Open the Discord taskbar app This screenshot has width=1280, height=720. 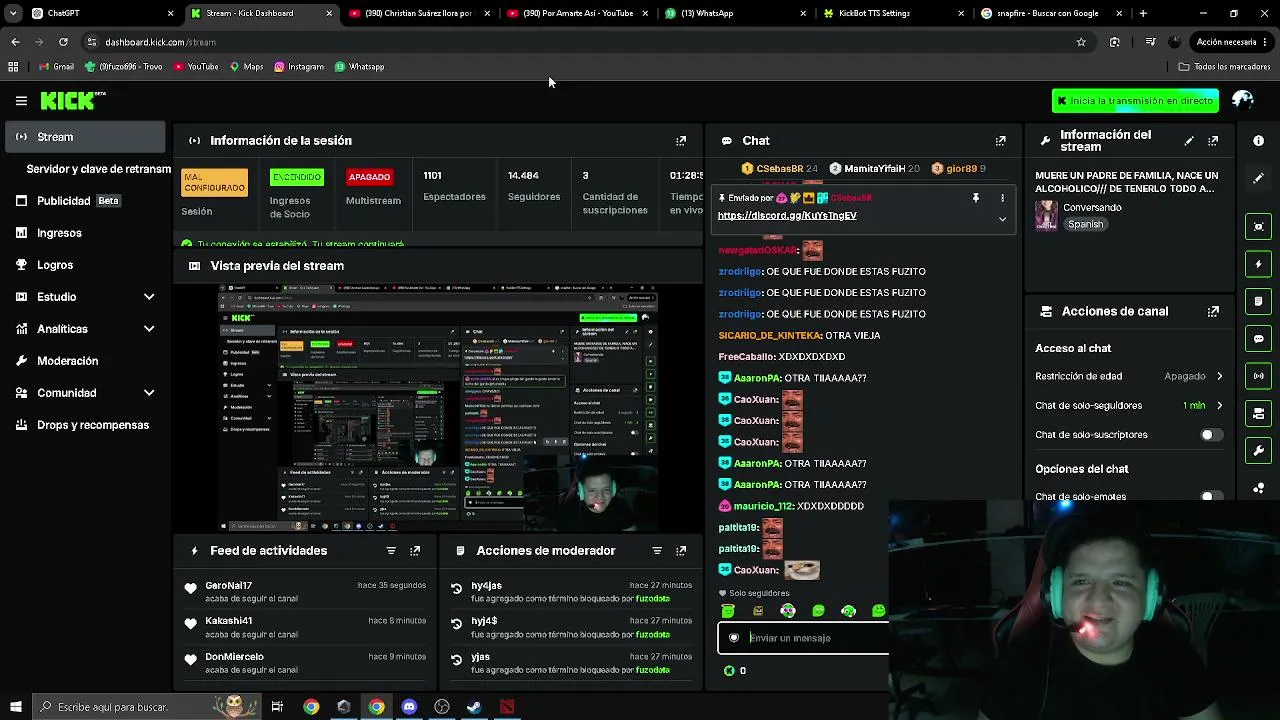409,707
